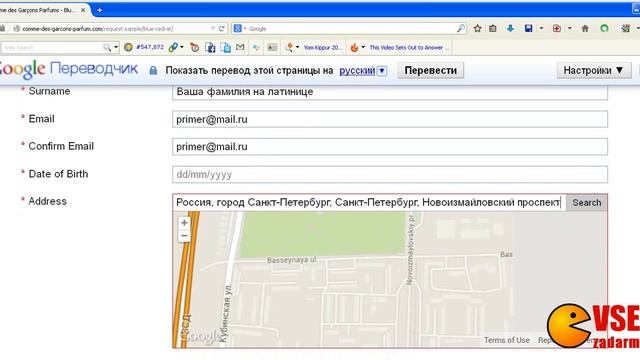Click the blue floppy disk save icon
This screenshot has width=640, height=360.
pyautogui.click(x=529, y=28)
